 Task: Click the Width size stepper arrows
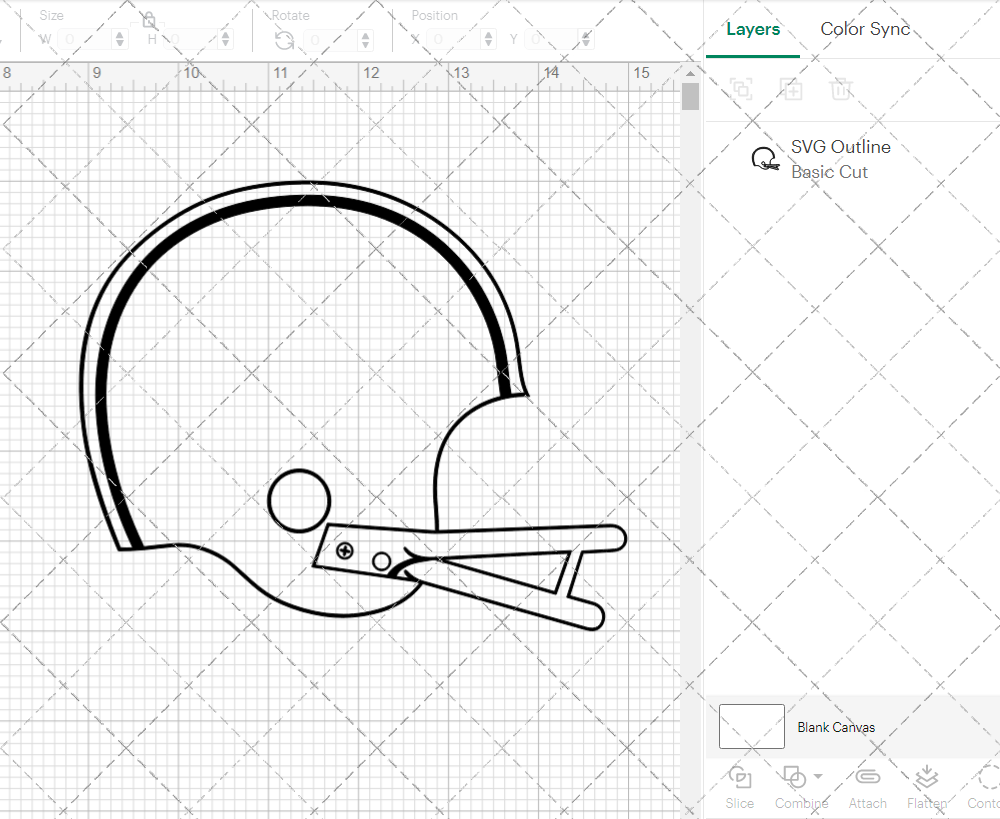pyautogui.click(x=120, y=40)
